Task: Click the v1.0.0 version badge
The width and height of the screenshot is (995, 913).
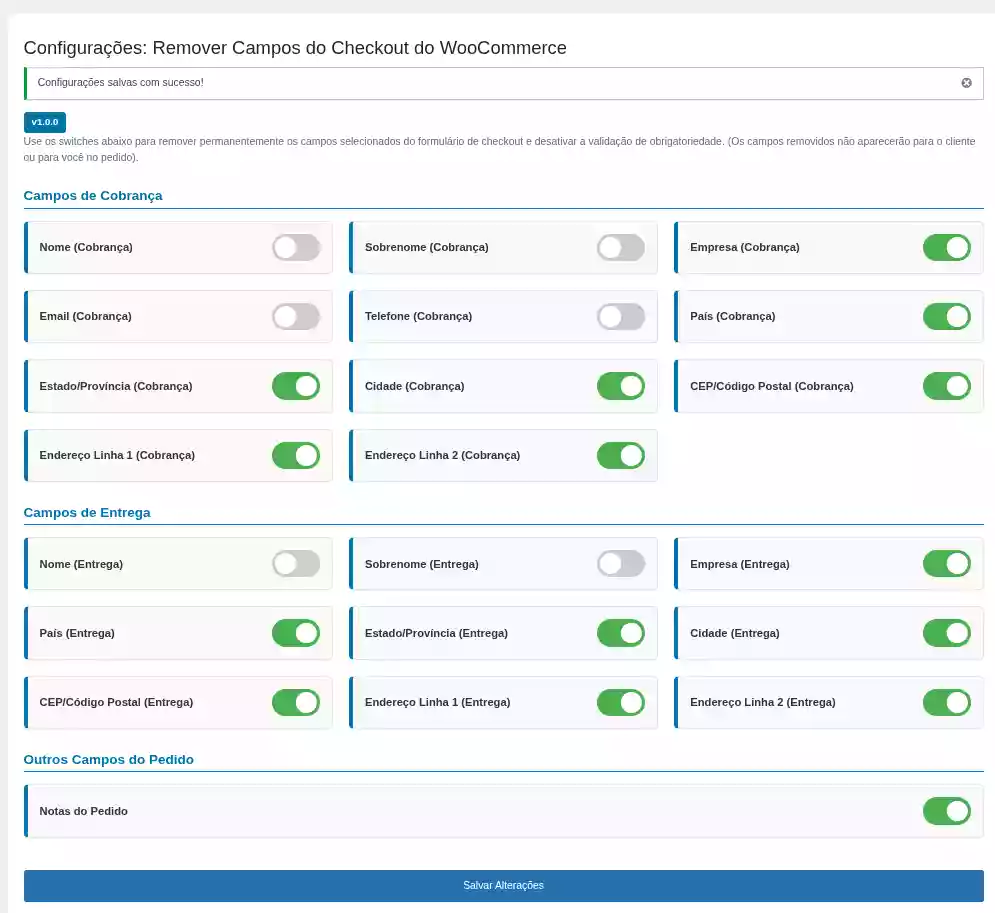Action: coord(45,122)
